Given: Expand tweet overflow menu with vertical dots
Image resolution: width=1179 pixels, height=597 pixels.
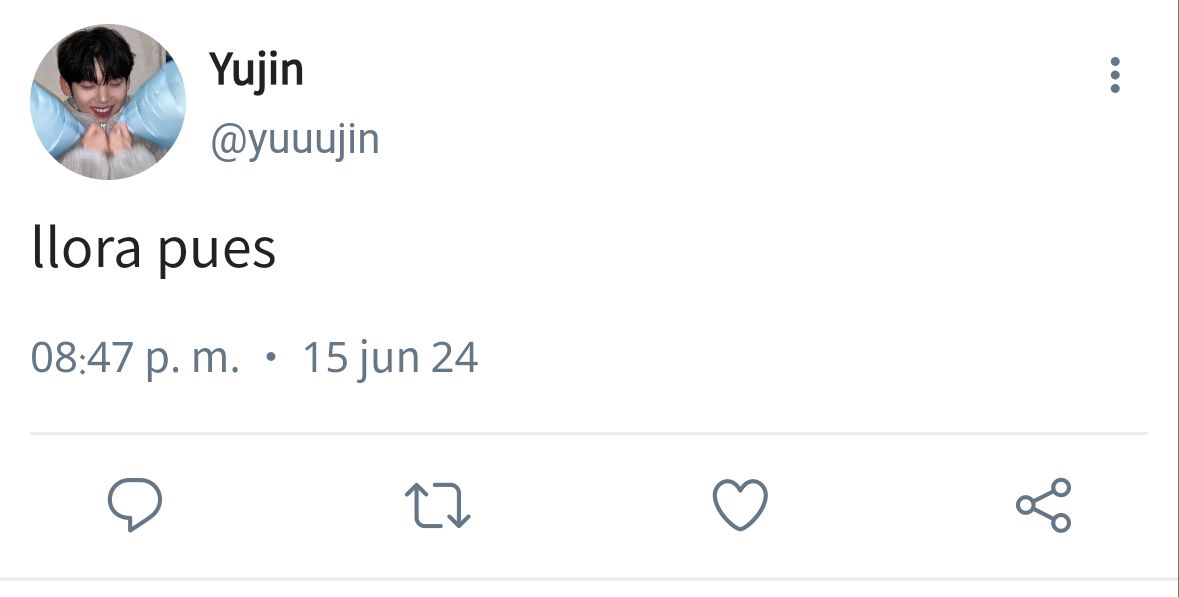Looking at the screenshot, I should (1114, 75).
